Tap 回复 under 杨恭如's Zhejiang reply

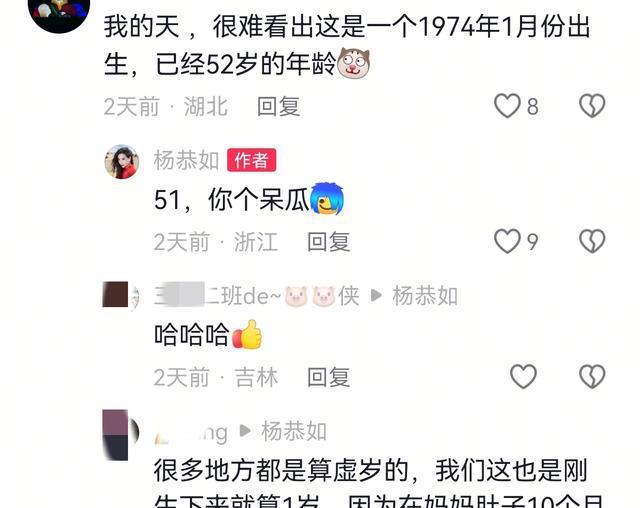(329, 242)
